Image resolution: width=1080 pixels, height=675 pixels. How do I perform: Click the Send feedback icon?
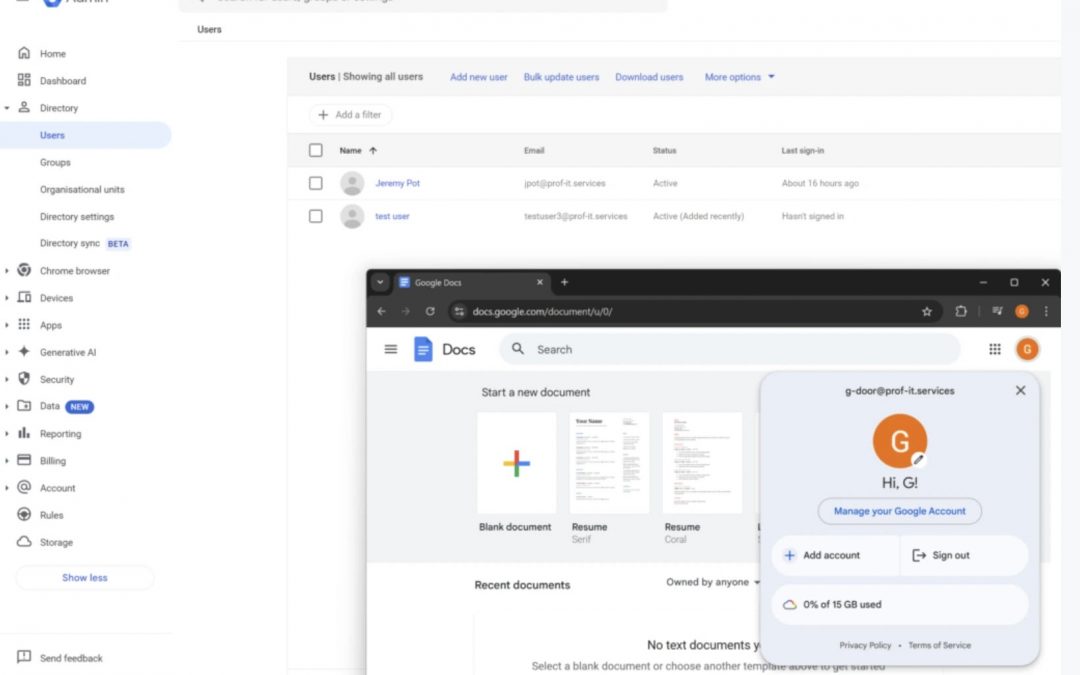point(24,657)
